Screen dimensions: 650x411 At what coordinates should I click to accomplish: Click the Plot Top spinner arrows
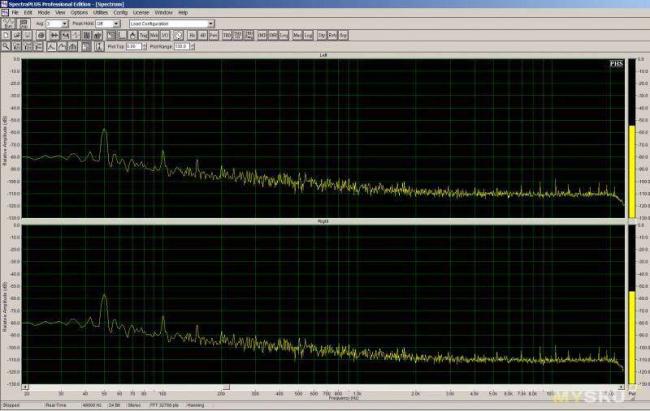144,46
